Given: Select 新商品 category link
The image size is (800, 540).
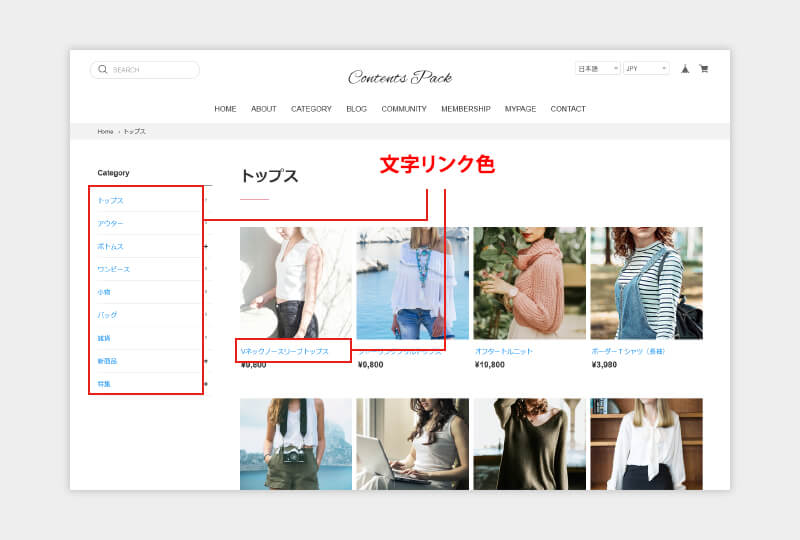Looking at the screenshot, I should [x=107, y=361].
